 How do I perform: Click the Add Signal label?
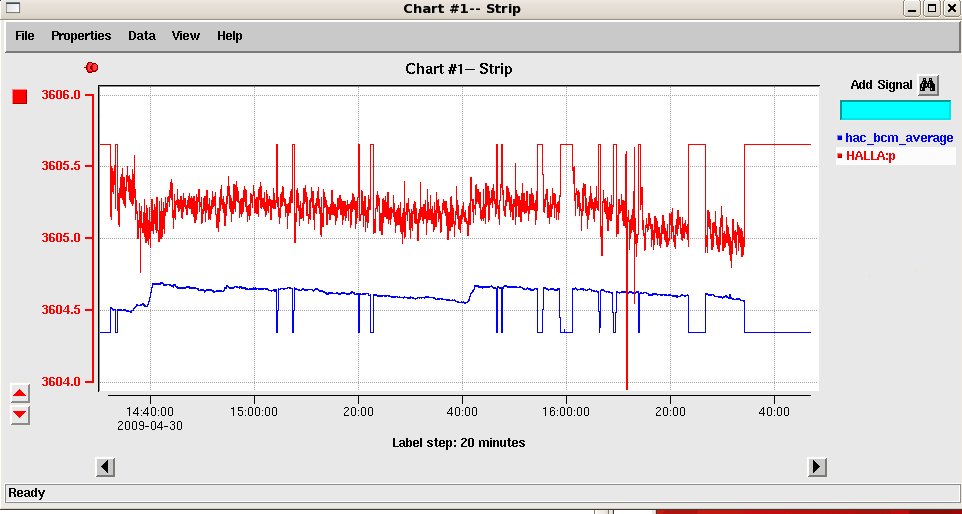[x=881, y=85]
